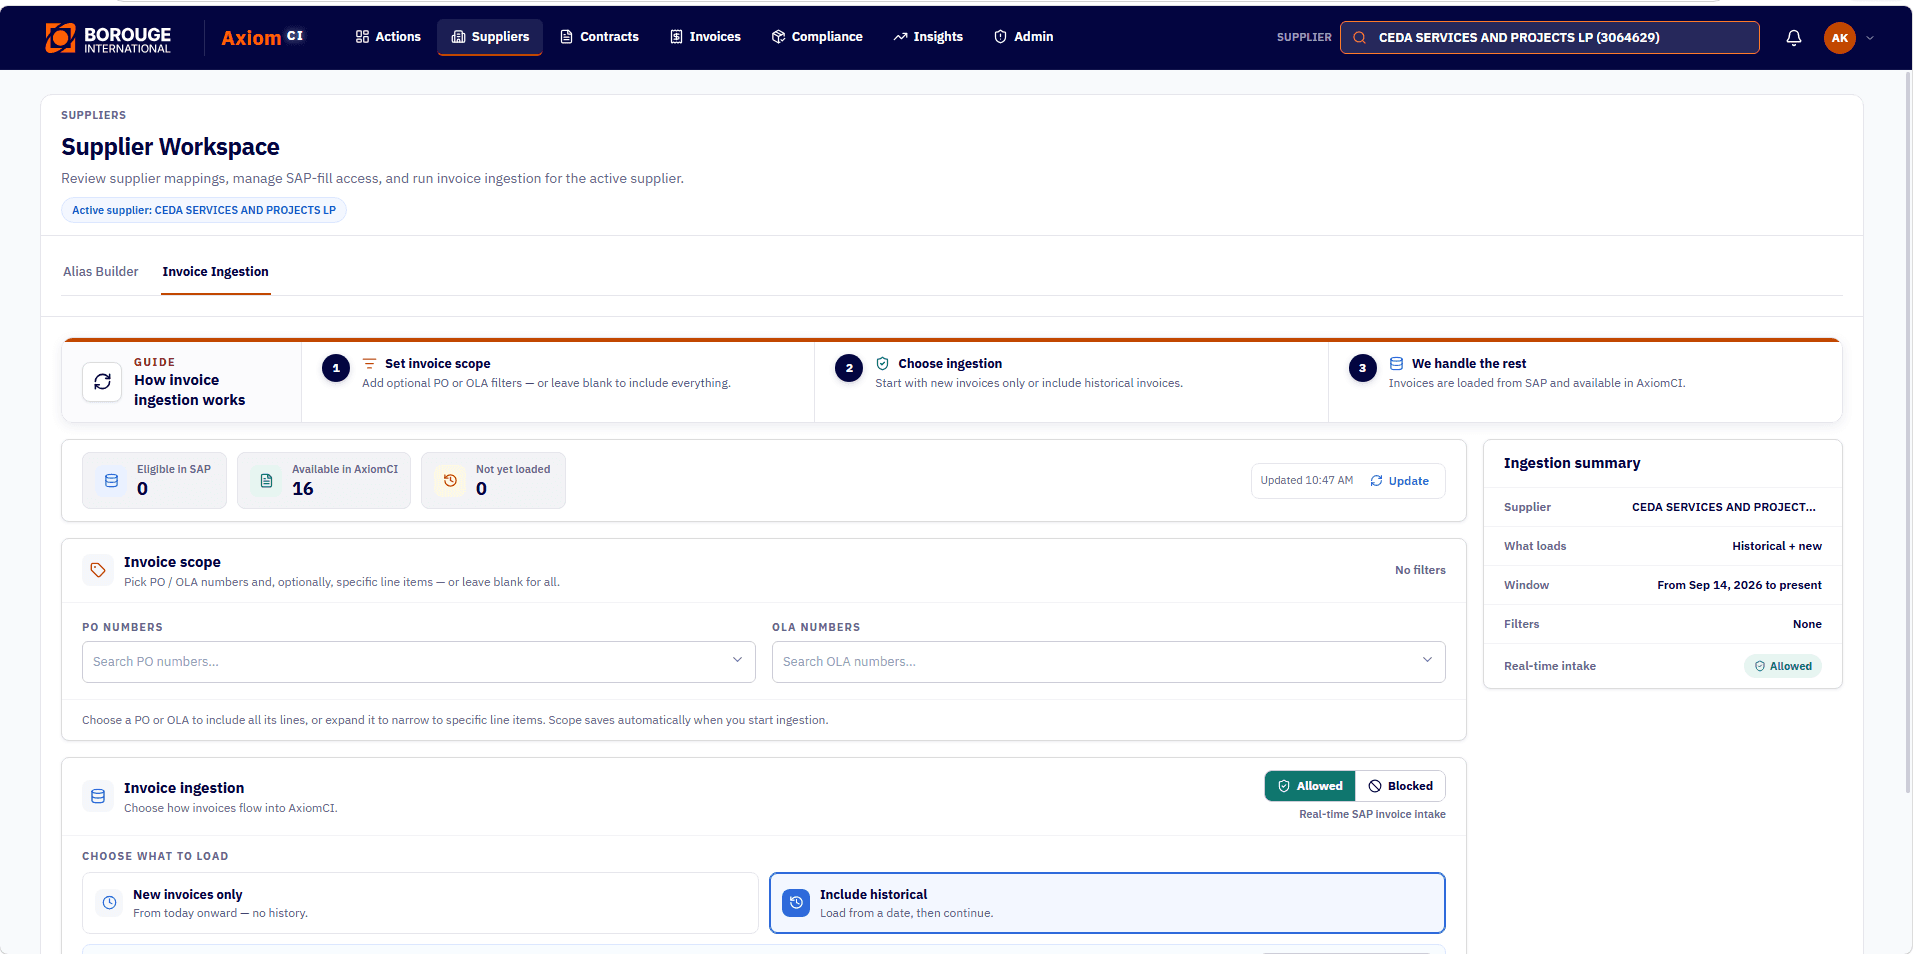This screenshot has width=1914, height=954.
Task: Click the Available in AxiomCI document icon
Action: point(267,481)
